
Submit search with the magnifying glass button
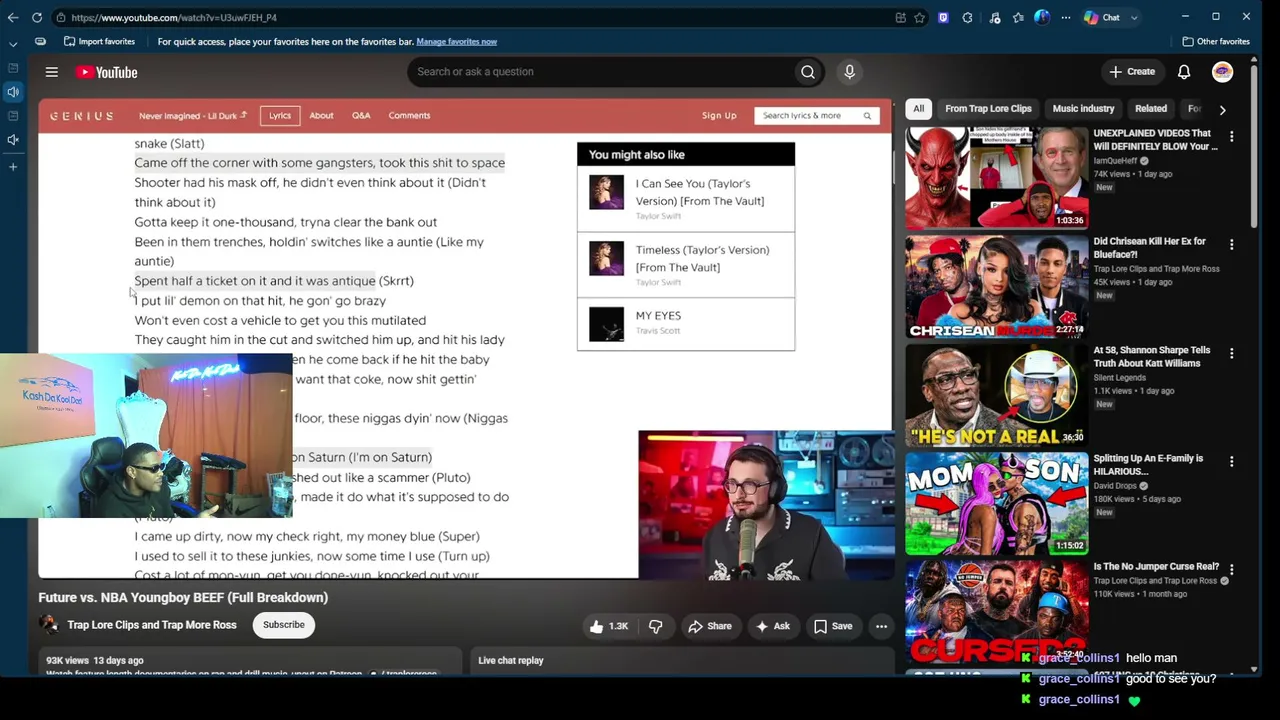[808, 72]
